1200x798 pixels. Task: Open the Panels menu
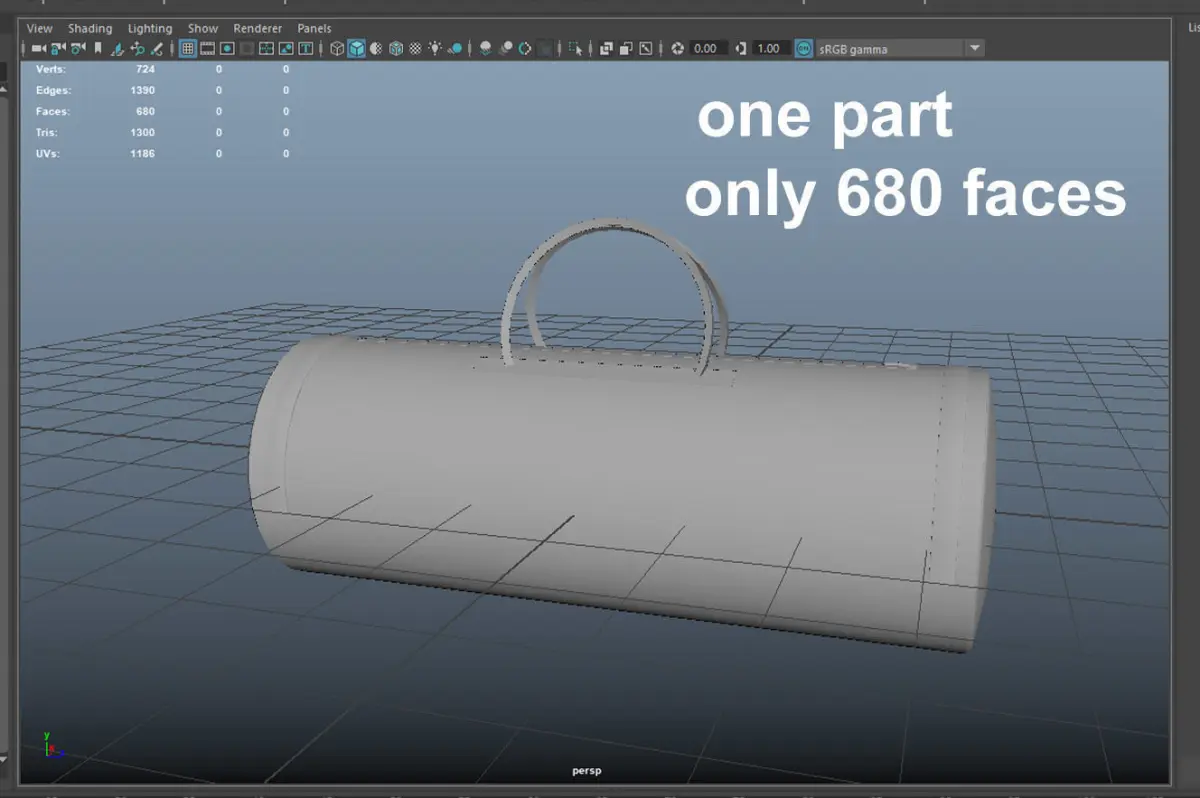(314, 28)
